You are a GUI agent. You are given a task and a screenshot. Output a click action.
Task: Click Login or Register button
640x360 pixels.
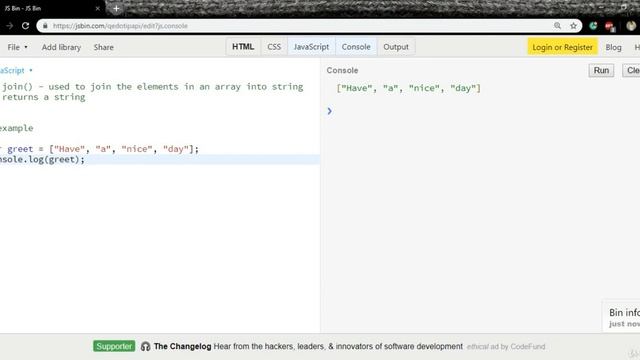(562, 47)
